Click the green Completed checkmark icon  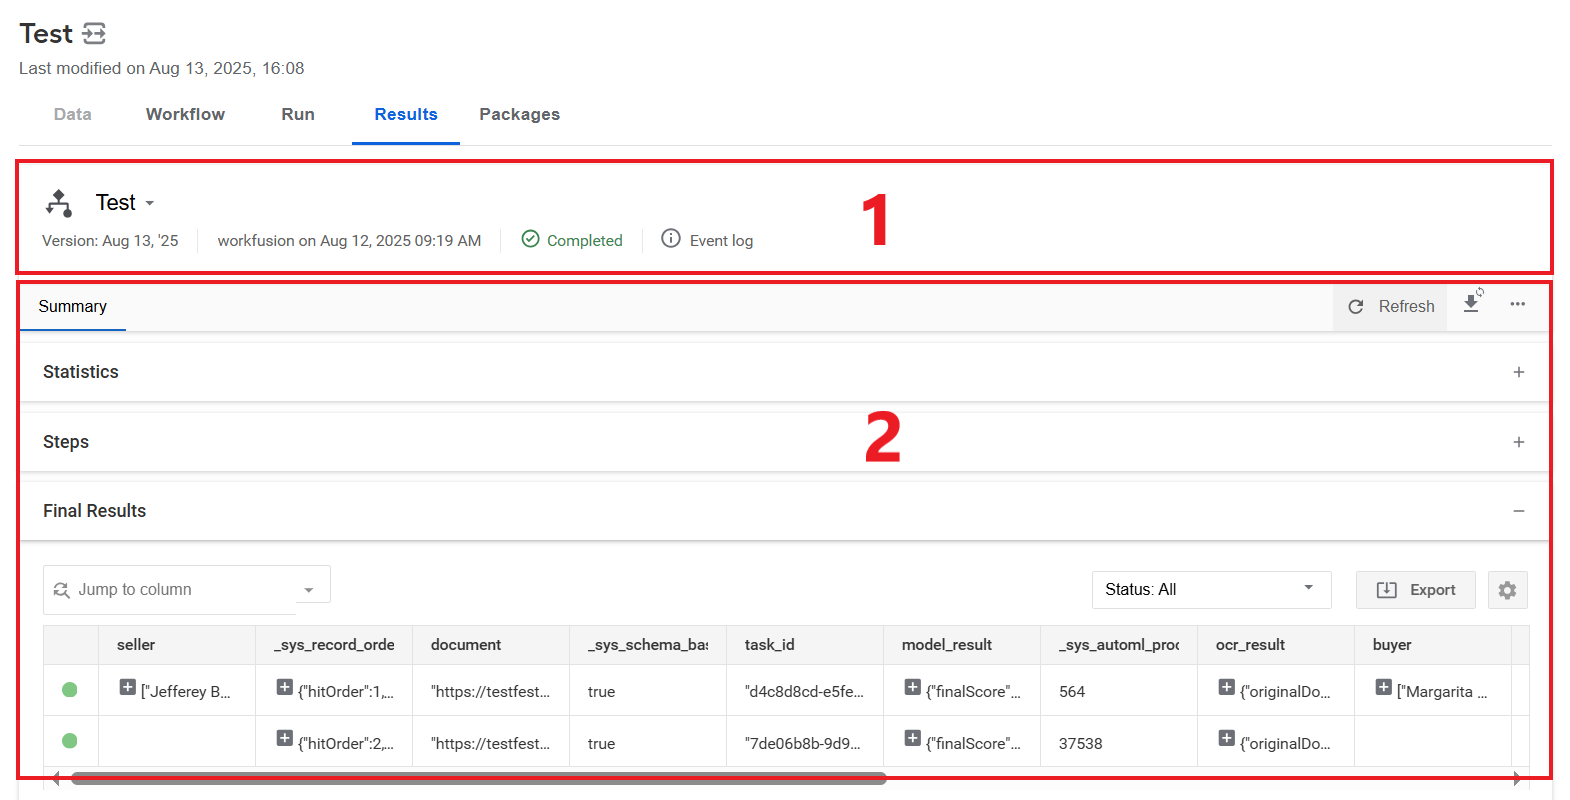point(531,239)
